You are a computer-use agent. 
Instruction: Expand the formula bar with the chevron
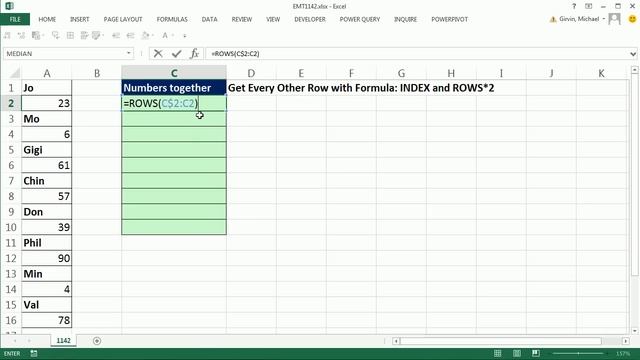point(633,53)
